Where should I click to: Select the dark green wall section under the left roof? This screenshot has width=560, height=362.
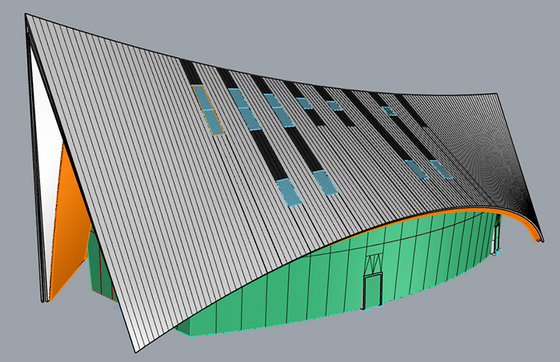(x=100, y=264)
